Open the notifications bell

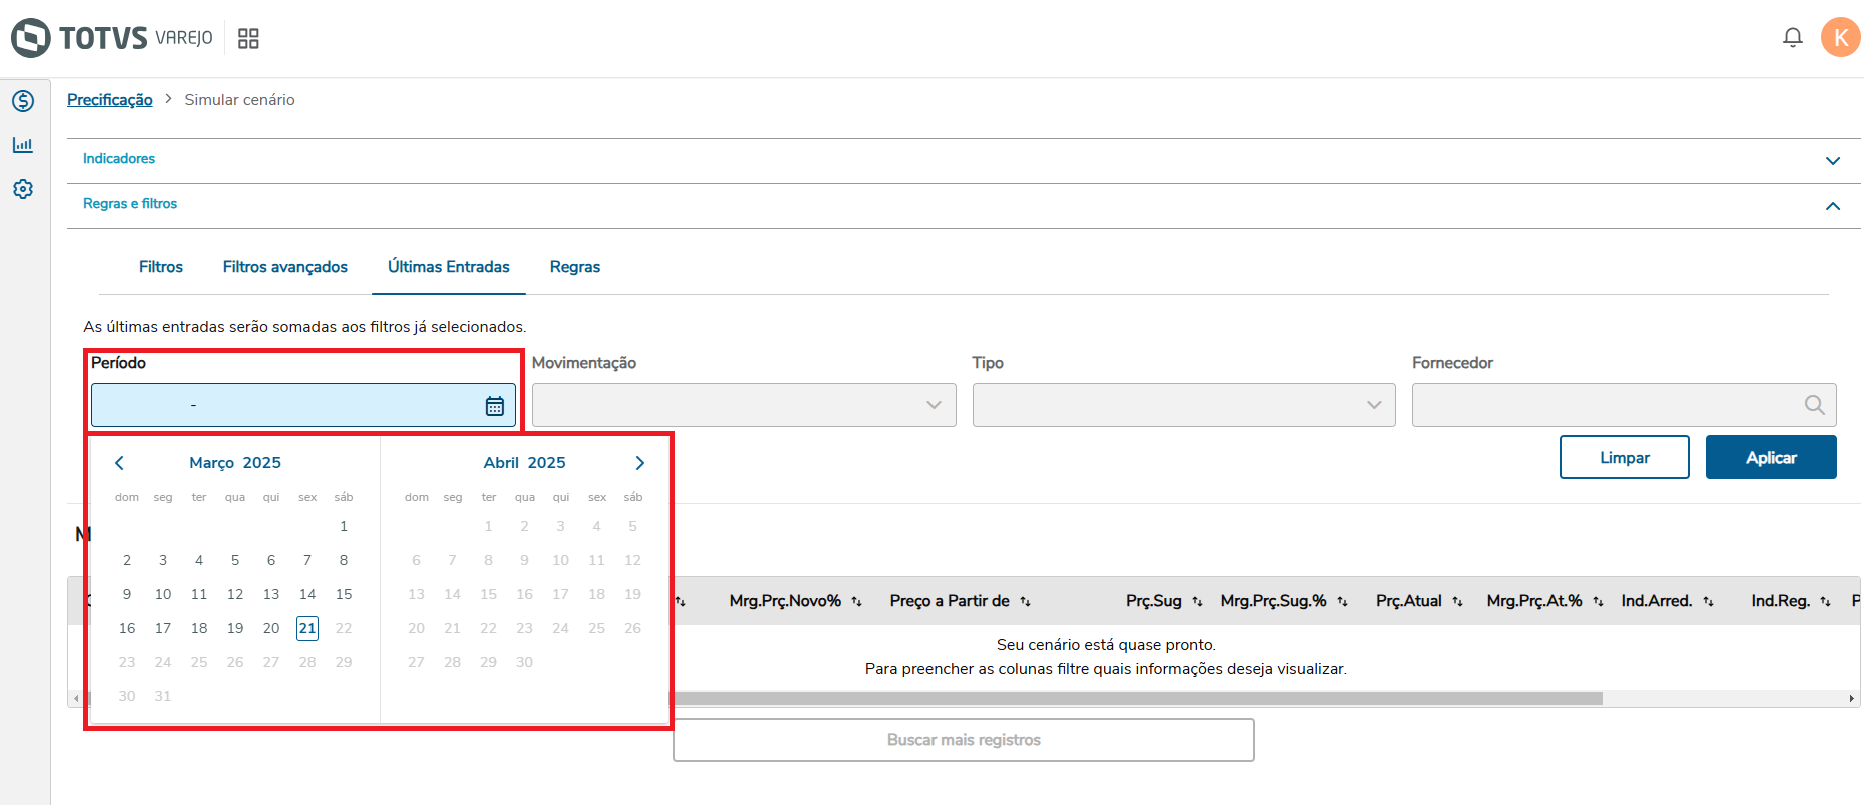click(x=1792, y=38)
